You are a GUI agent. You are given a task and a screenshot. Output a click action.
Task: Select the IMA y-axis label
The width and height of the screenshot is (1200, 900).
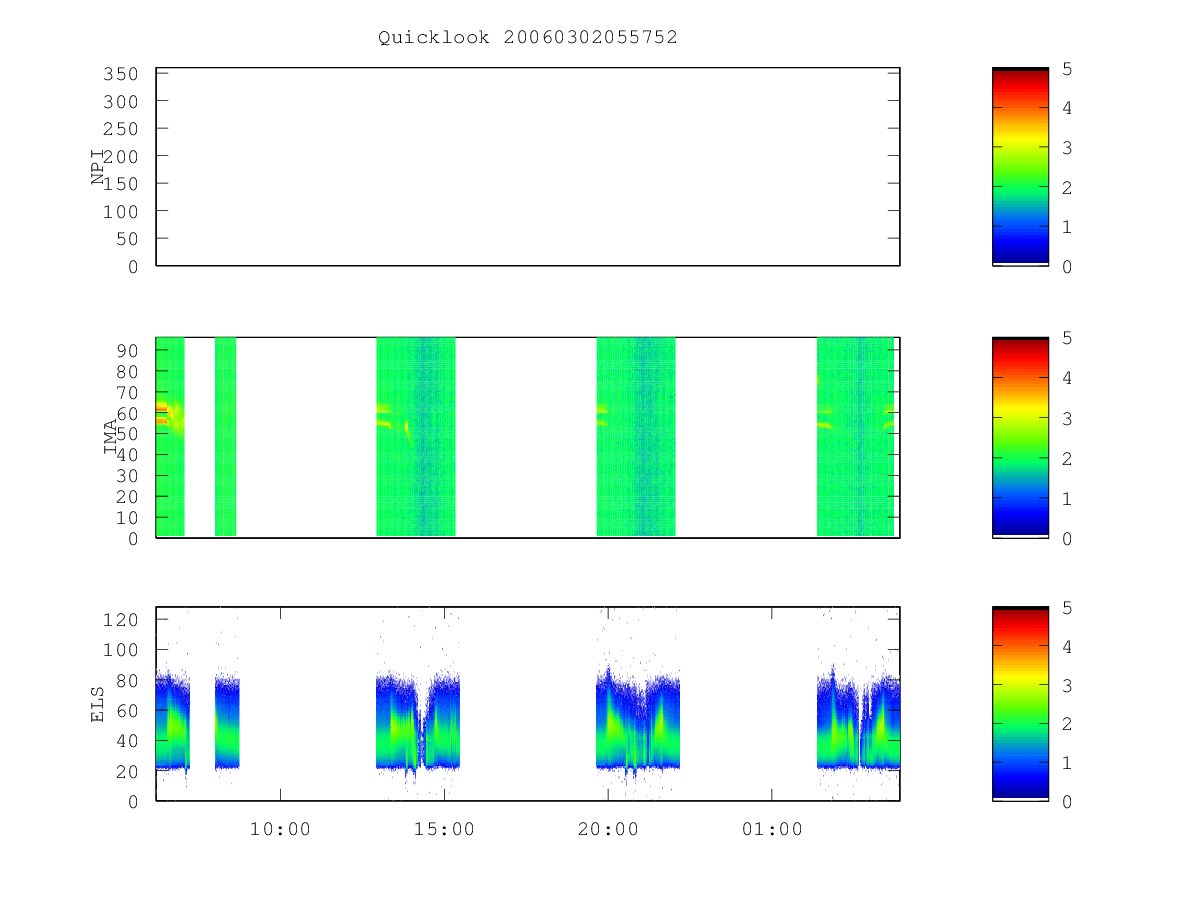tap(110, 437)
